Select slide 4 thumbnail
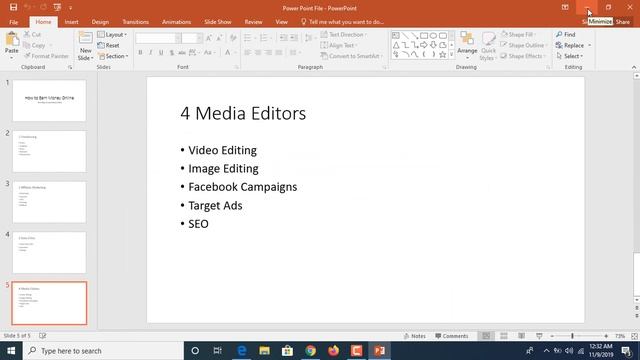Image resolution: width=640 pixels, height=360 pixels. [49, 253]
